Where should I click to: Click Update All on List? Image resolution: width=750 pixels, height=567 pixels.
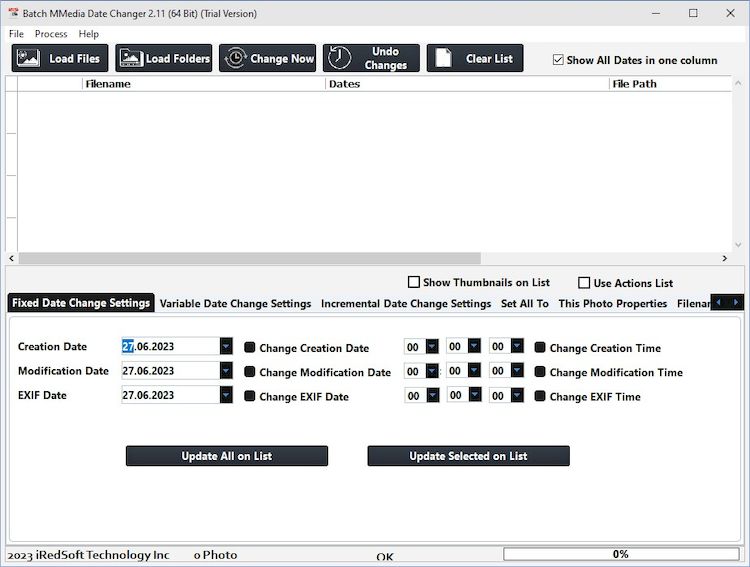[x=227, y=456]
